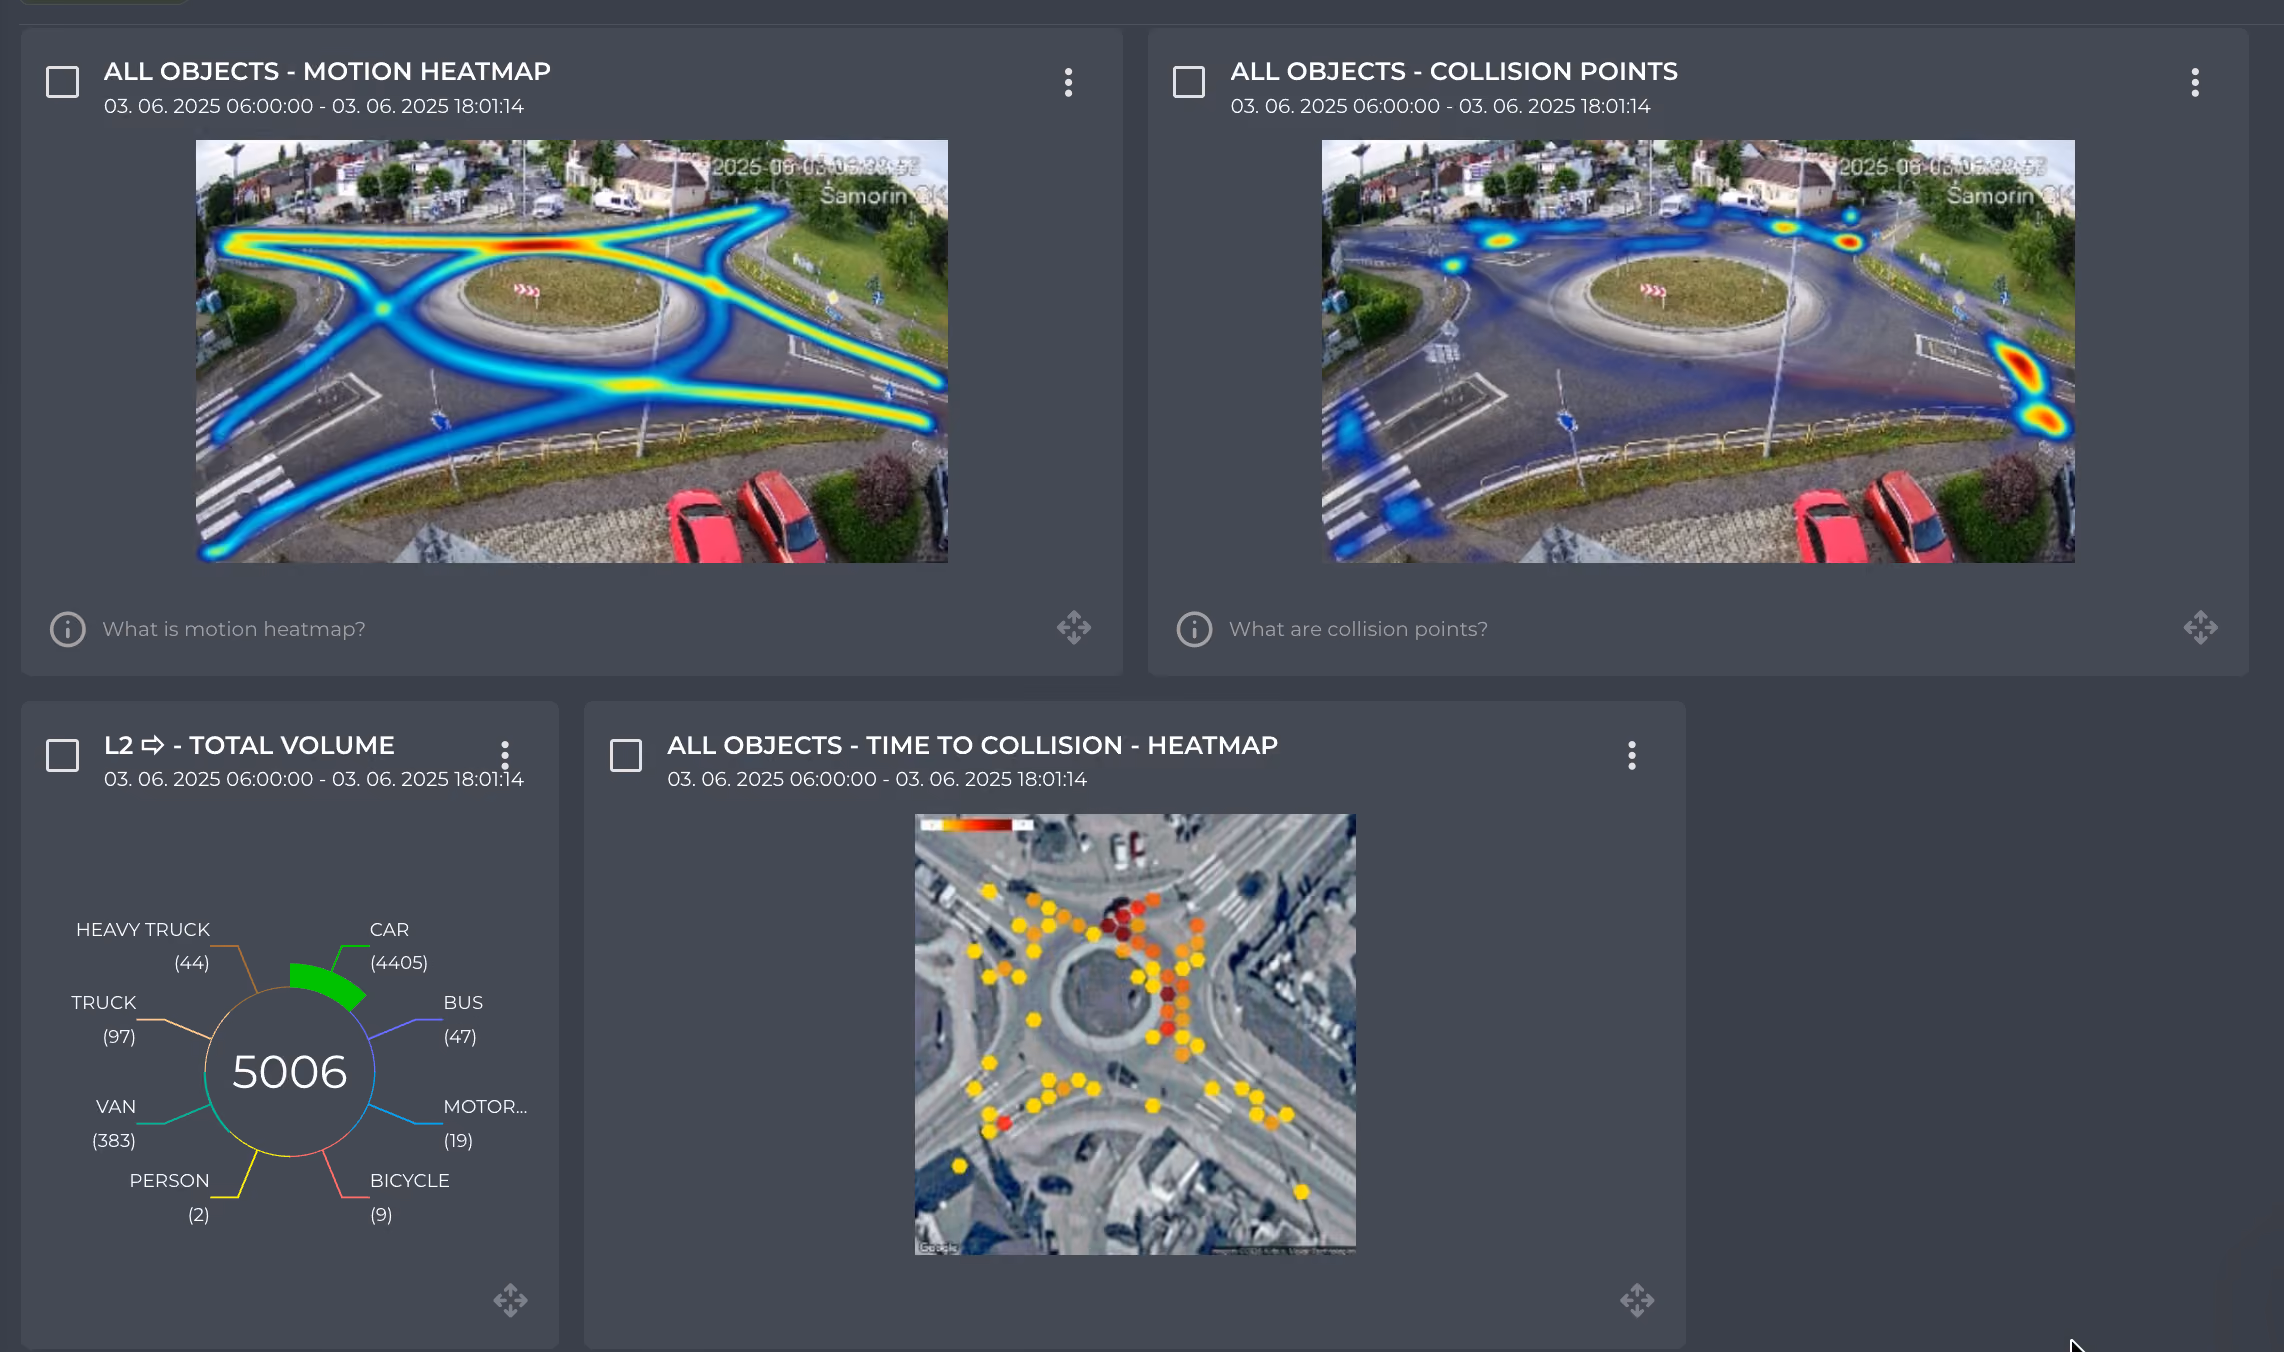
Task: Click the 'ALL OBJECTS - MOTION HEATMAP' title
Action: [327, 71]
